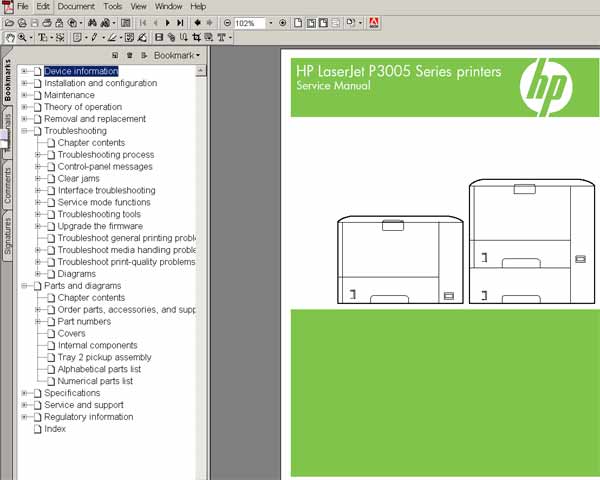
Task: Select the Text Select tool
Action: pos(42,38)
